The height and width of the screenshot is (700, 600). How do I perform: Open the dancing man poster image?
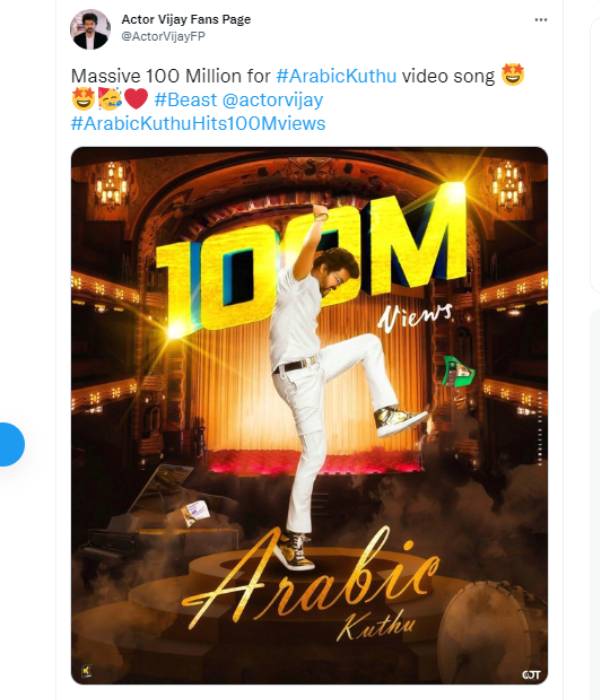[309, 415]
